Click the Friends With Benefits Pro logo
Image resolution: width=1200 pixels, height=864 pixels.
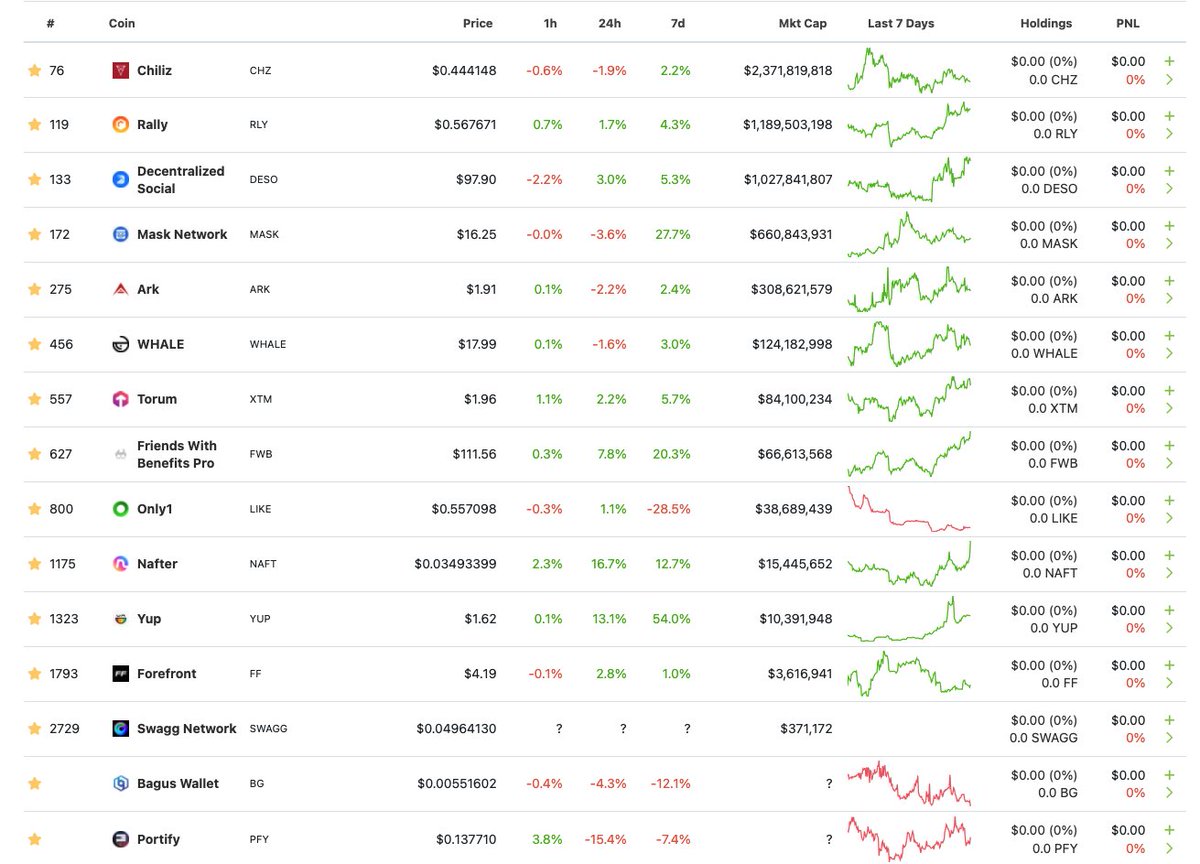pos(120,454)
